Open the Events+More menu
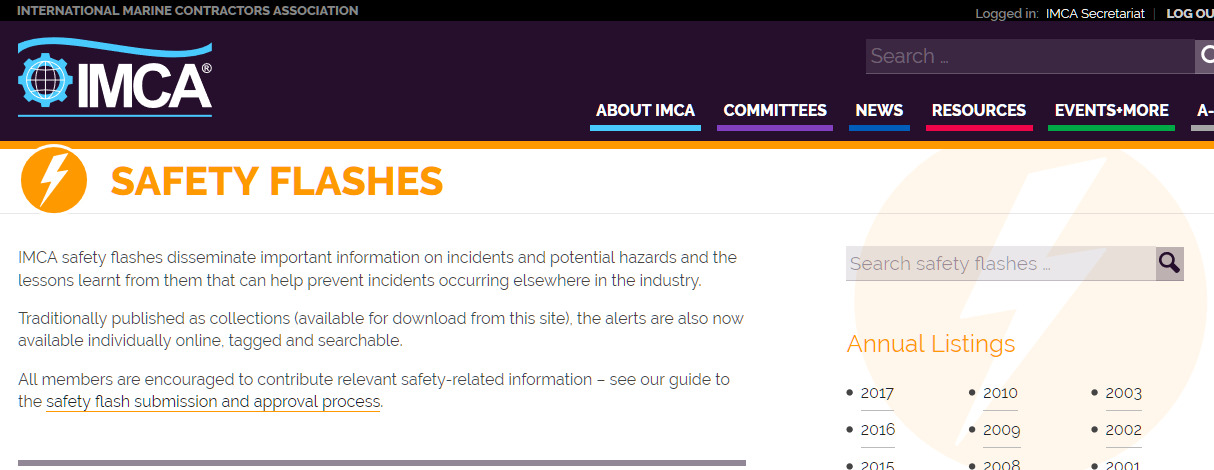 point(1112,111)
